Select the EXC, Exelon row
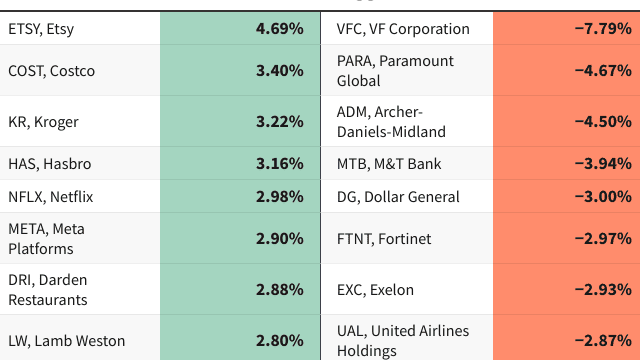Viewport: 640px width, 360px height. [480, 289]
